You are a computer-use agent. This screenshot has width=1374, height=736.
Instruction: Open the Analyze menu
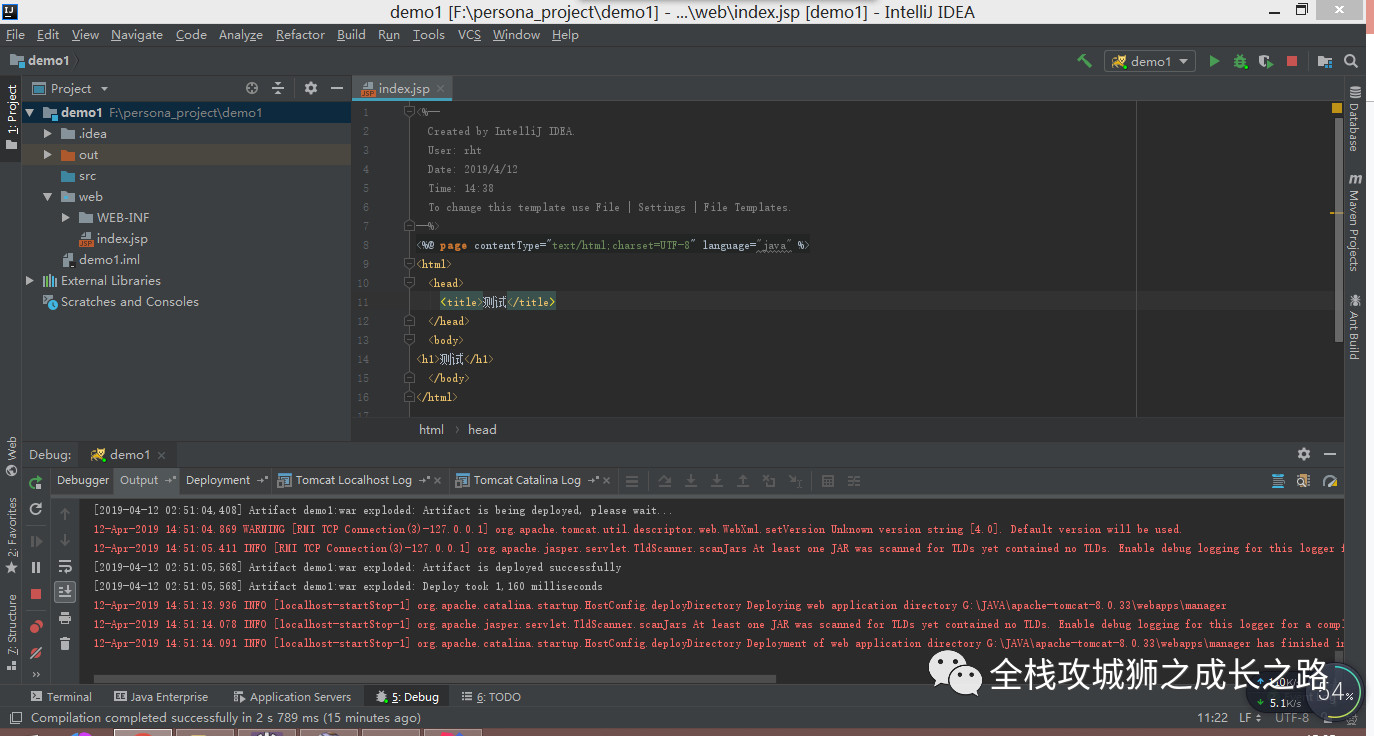point(240,34)
